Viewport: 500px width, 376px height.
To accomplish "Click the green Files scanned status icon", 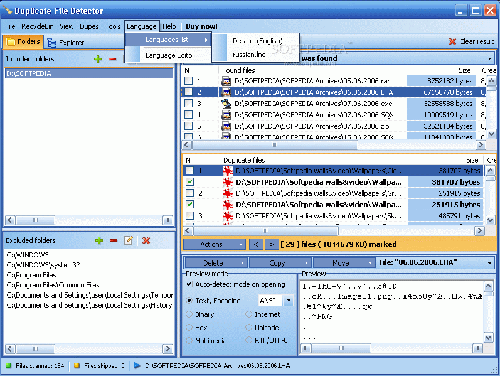I will pos(9,365).
